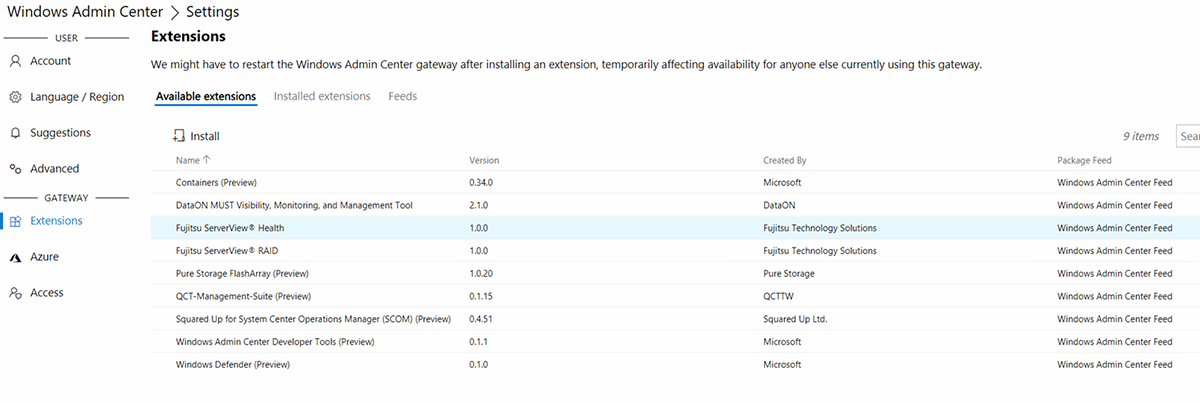The image size is (1200, 403).
Task: Click the Suggestions bell icon
Action: [15, 133]
